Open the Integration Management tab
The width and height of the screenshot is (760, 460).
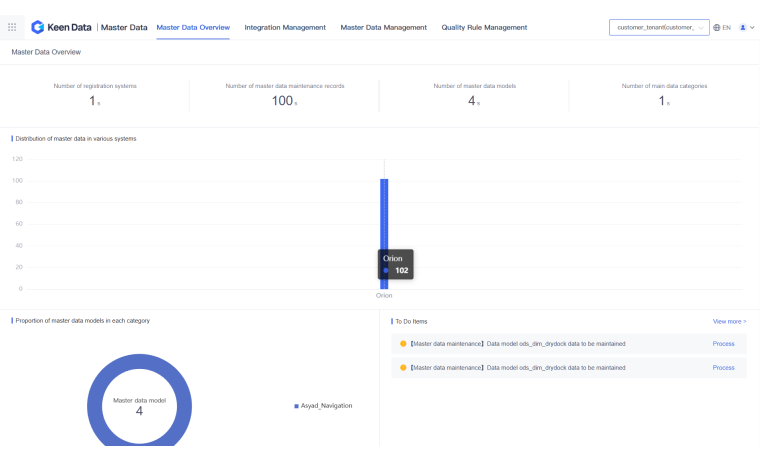[285, 27]
